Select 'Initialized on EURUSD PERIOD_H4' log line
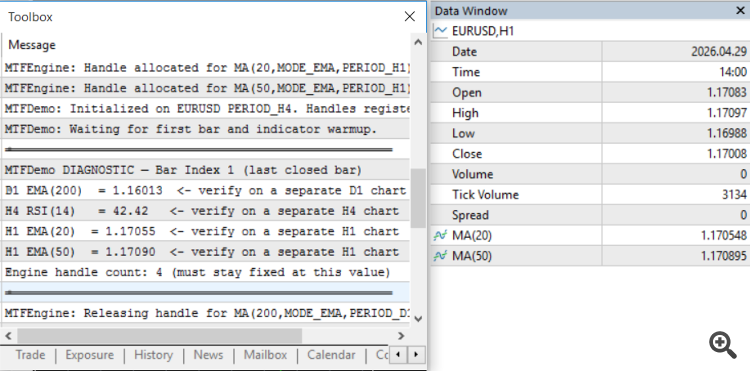 (x=206, y=109)
